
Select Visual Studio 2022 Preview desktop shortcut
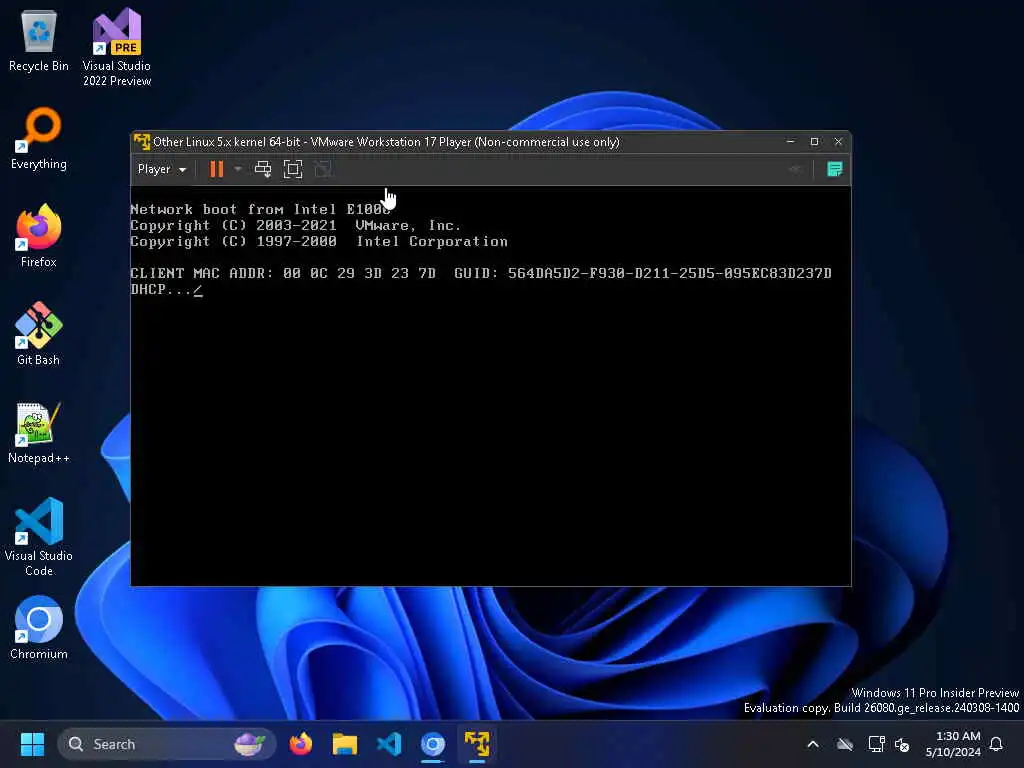click(117, 47)
